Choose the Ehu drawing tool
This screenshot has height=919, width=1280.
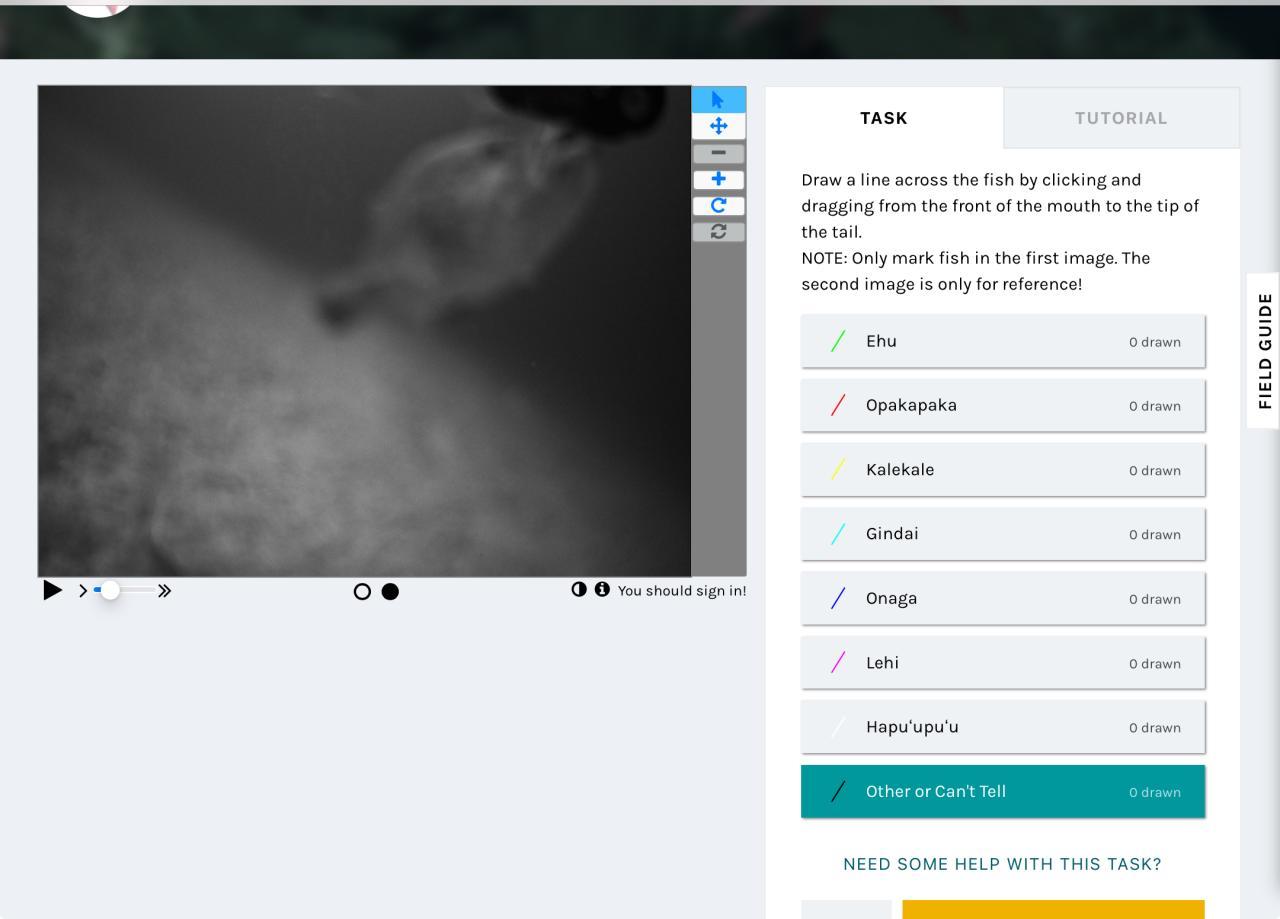1003,341
